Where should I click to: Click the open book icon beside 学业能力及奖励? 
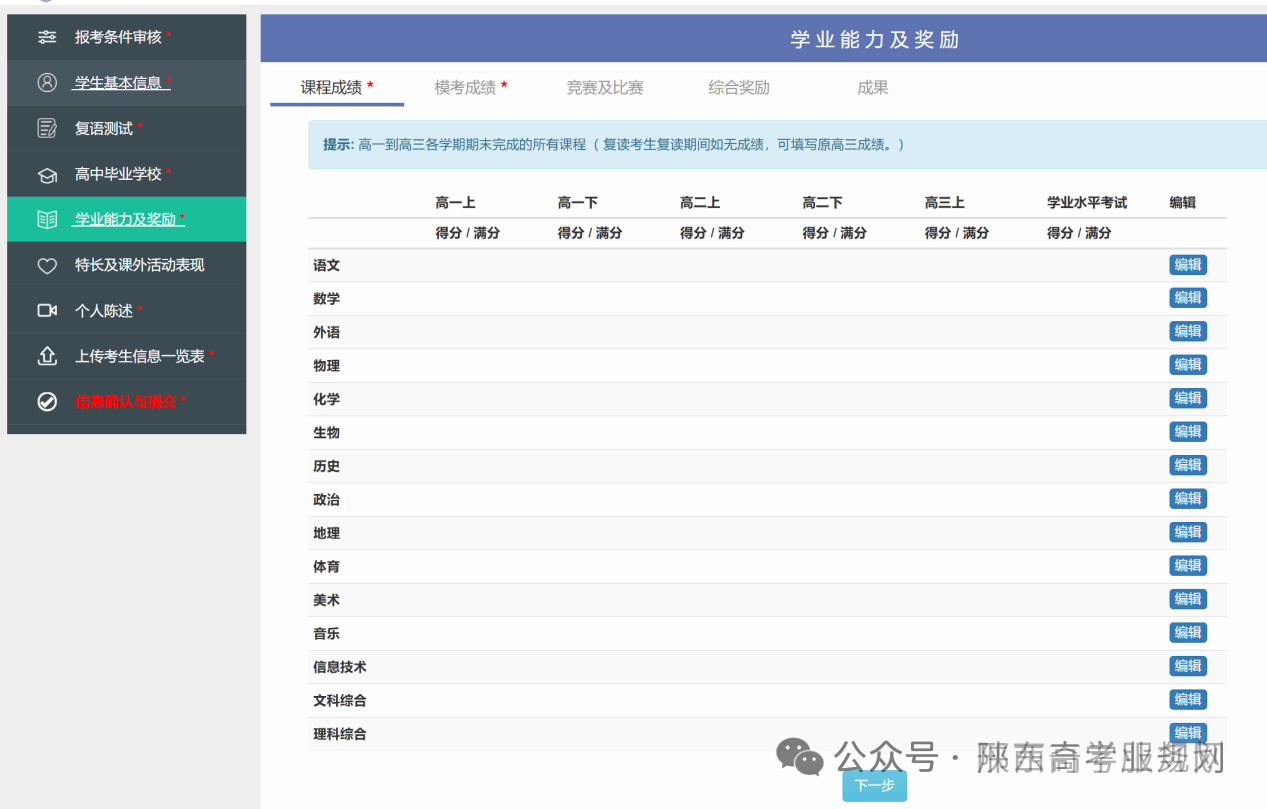(x=47, y=220)
